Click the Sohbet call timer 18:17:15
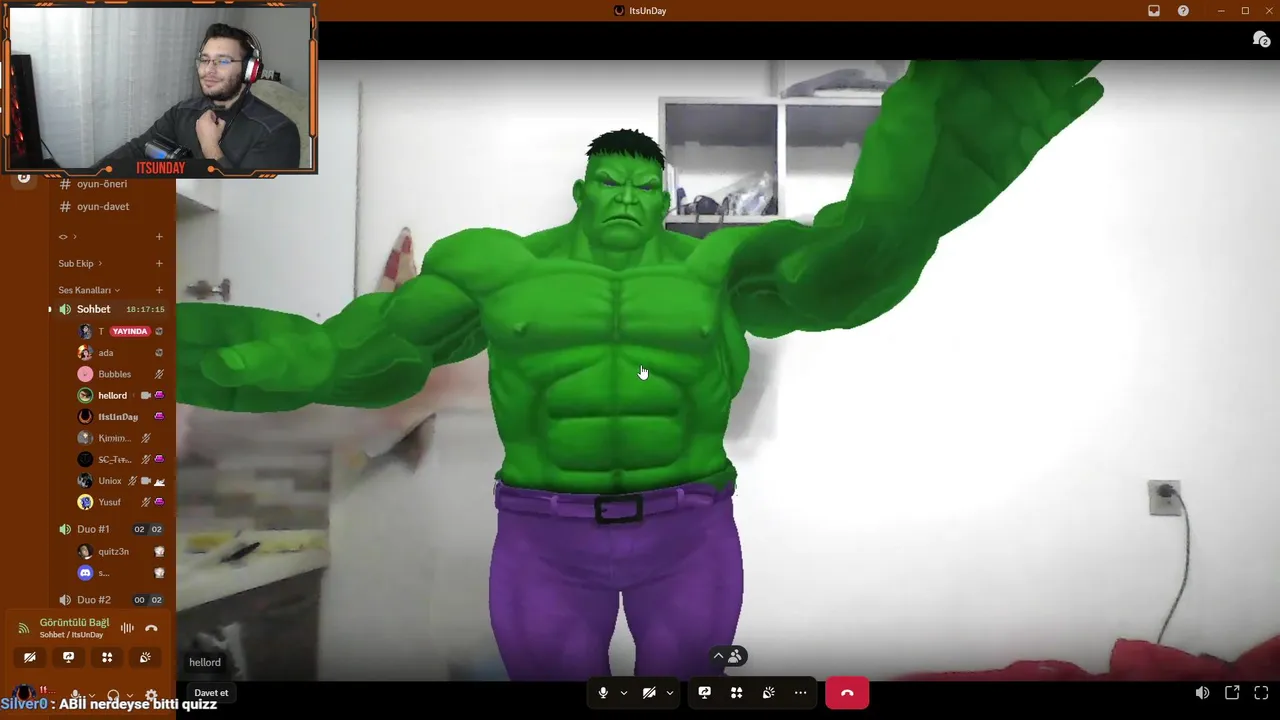The height and width of the screenshot is (720, 1280). point(145,310)
